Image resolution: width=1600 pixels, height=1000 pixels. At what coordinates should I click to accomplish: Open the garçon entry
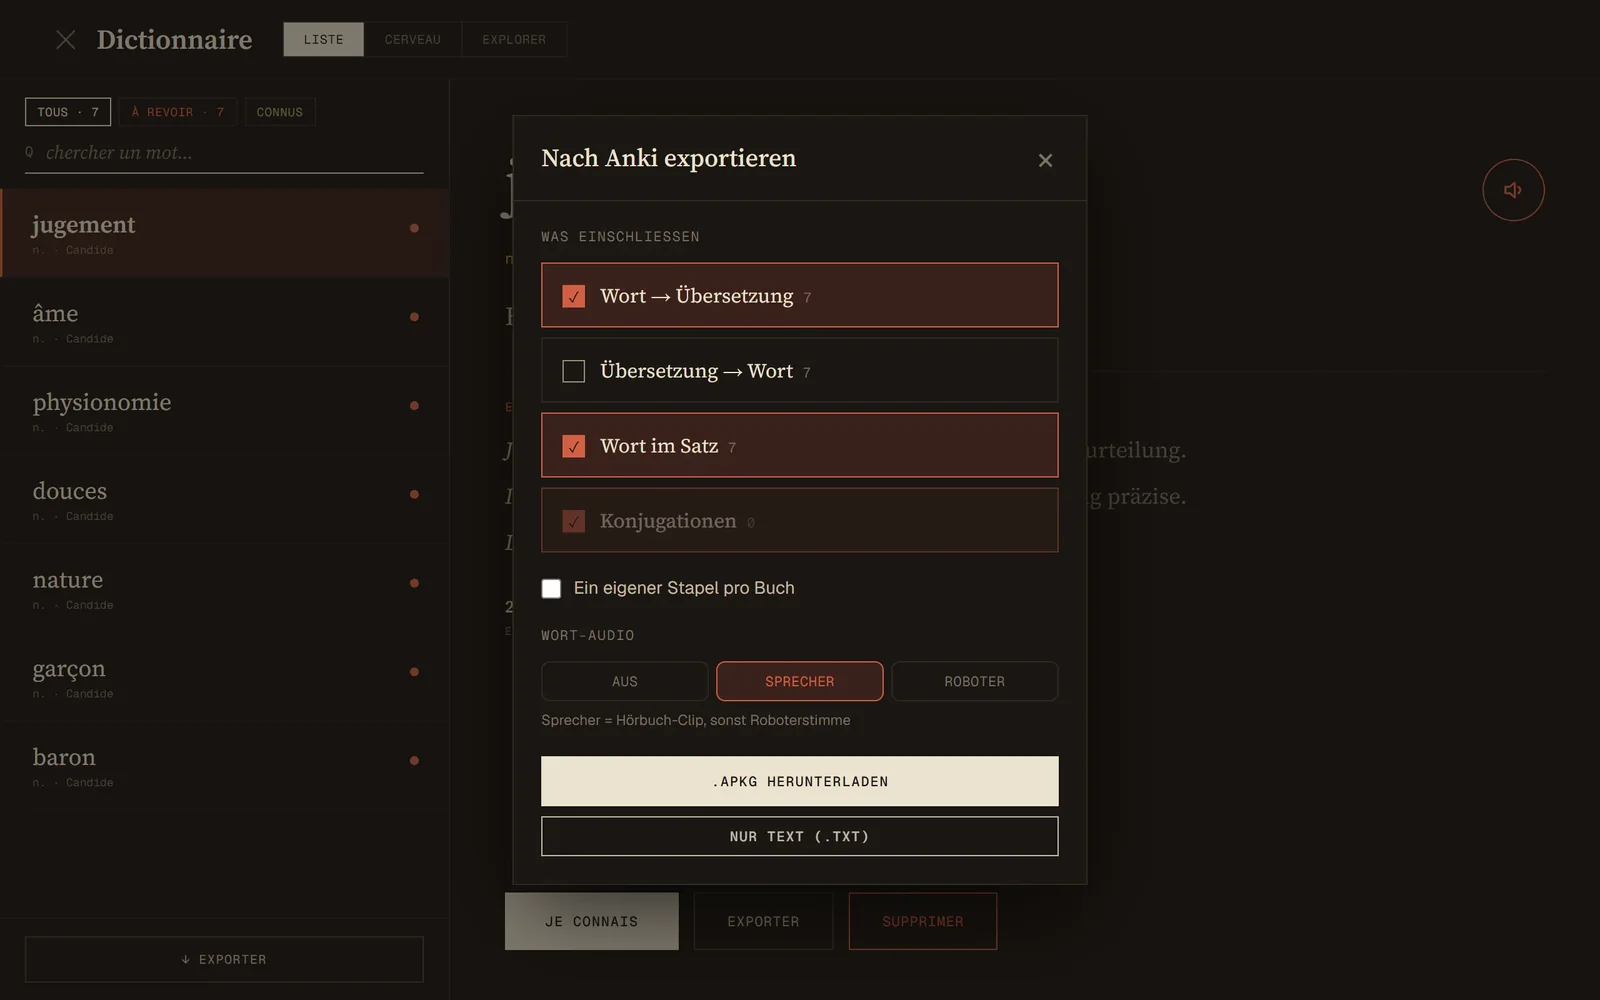coord(224,677)
